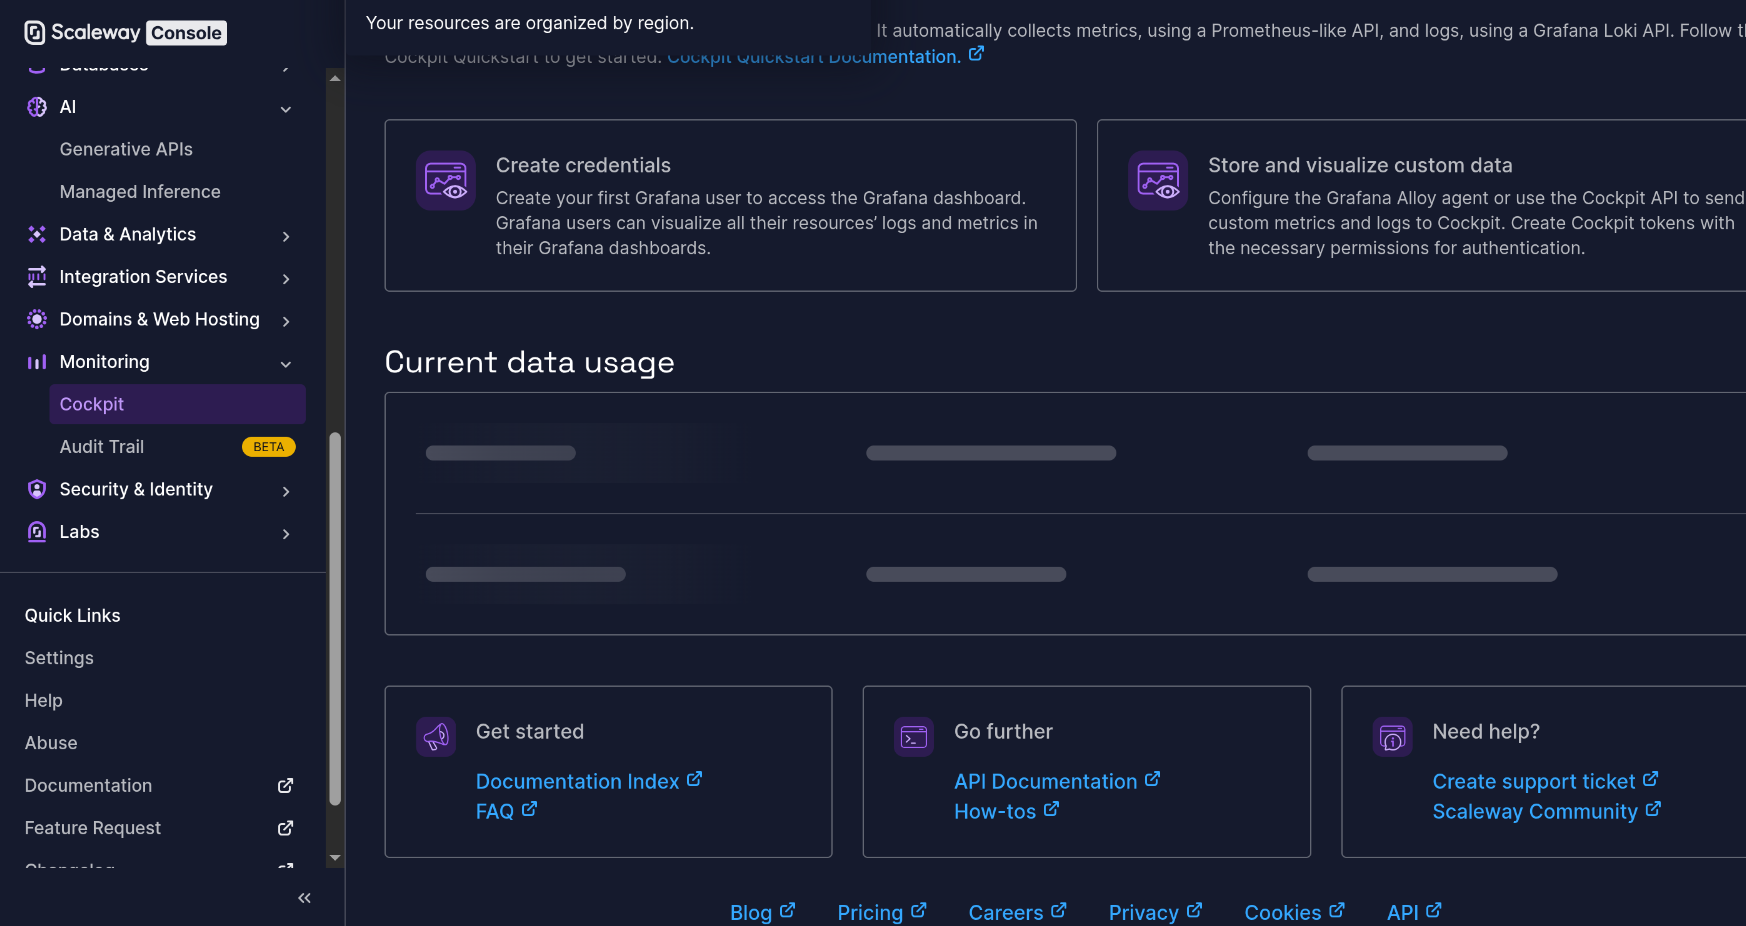Collapse the AI section chevron

coord(286,109)
